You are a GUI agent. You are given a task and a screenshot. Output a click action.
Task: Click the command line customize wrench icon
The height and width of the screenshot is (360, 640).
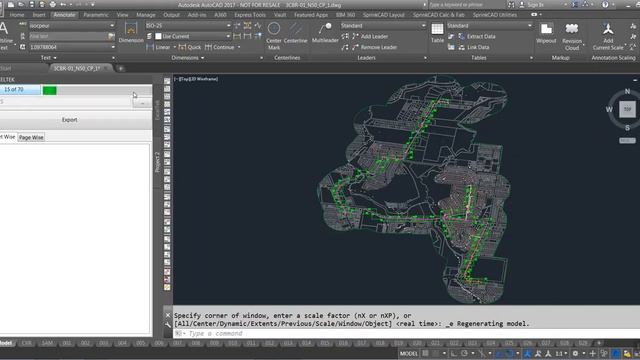[x=168, y=325]
